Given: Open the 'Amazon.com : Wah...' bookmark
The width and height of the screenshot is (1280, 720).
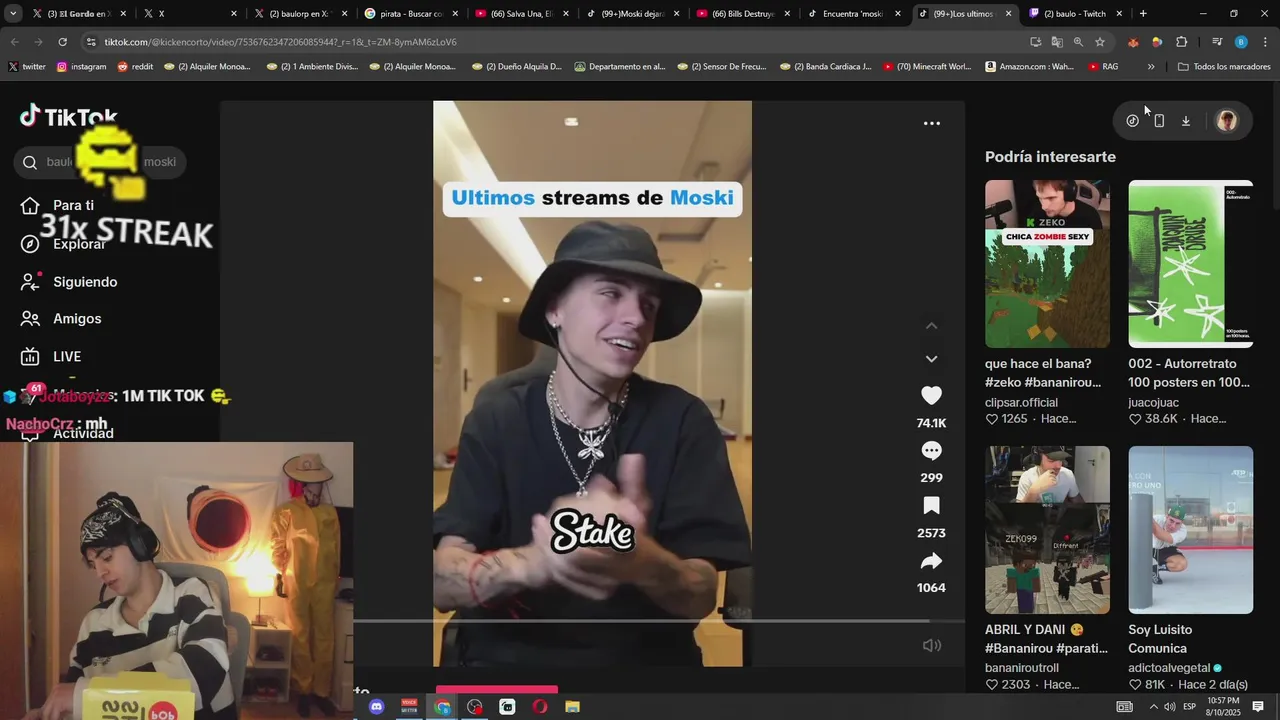Looking at the screenshot, I should click(1029, 67).
